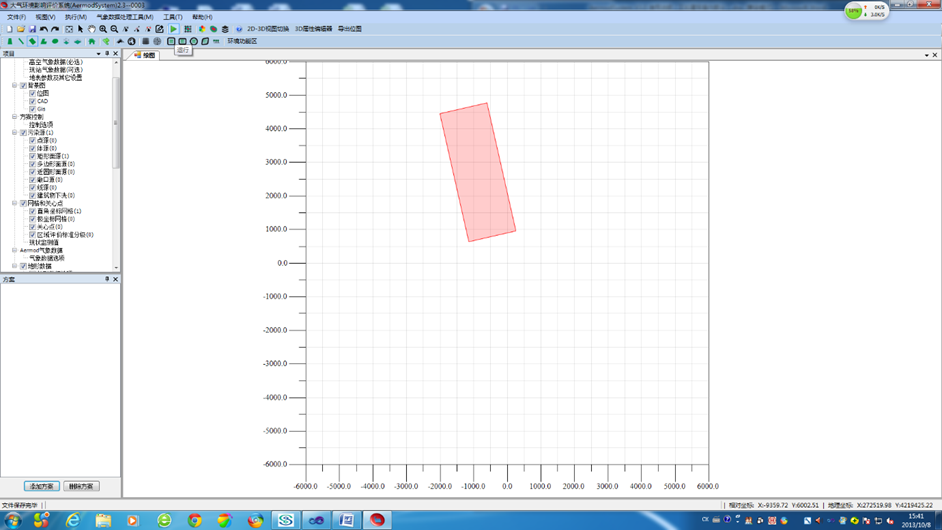Open Google Chrome from the taskbar

[x=195, y=520]
